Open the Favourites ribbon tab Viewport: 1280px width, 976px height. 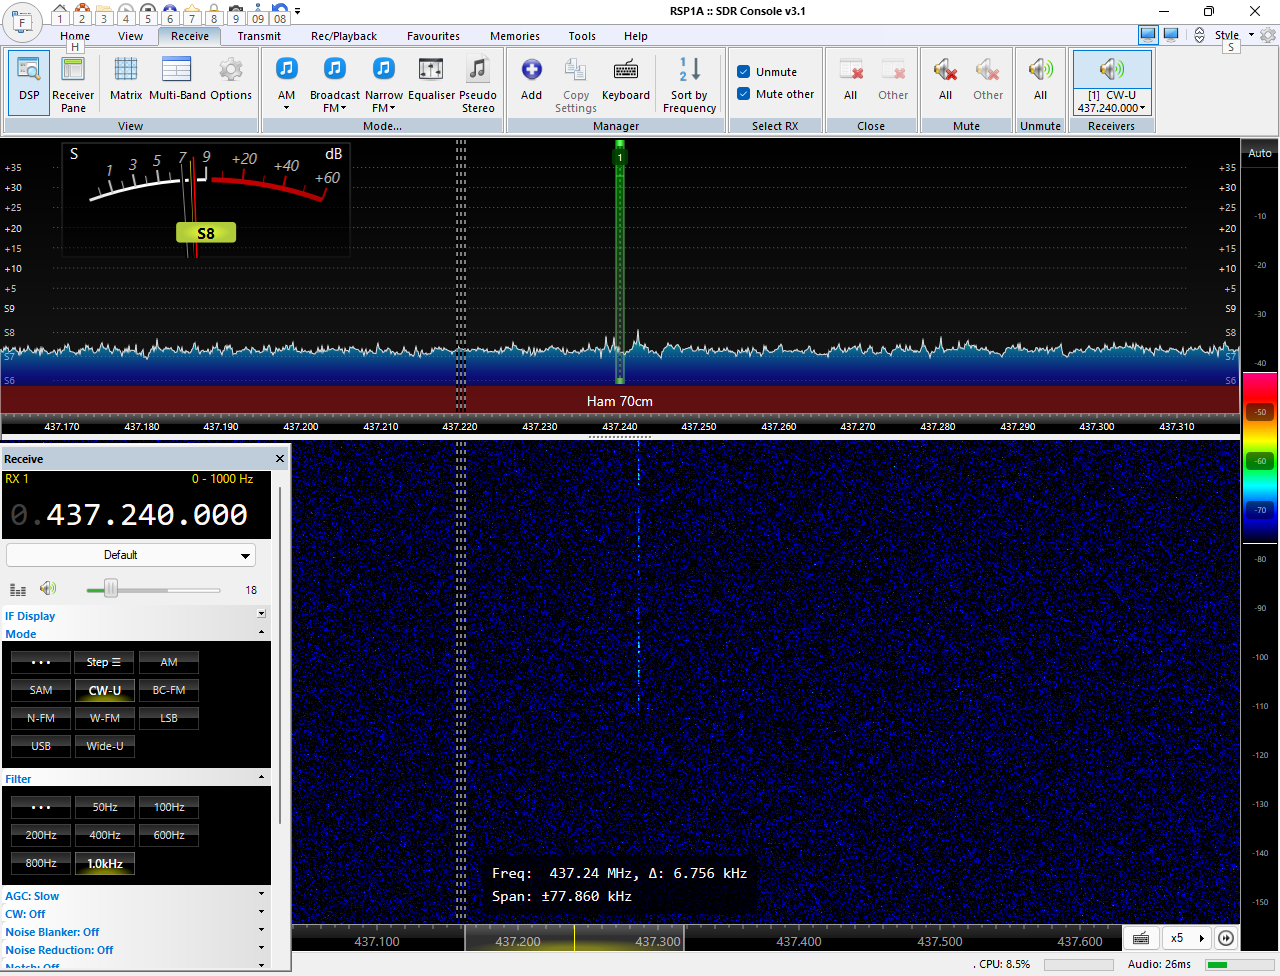[433, 36]
